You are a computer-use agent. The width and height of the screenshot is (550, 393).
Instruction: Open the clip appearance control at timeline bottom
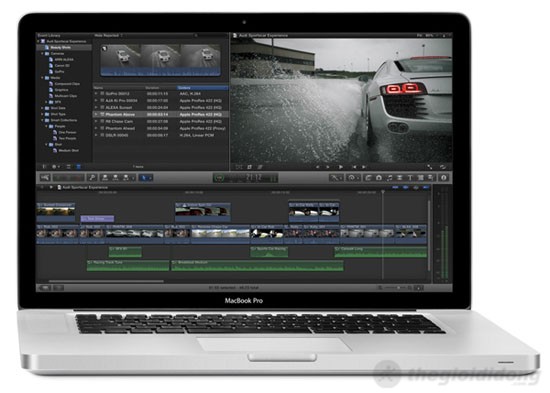(419, 288)
